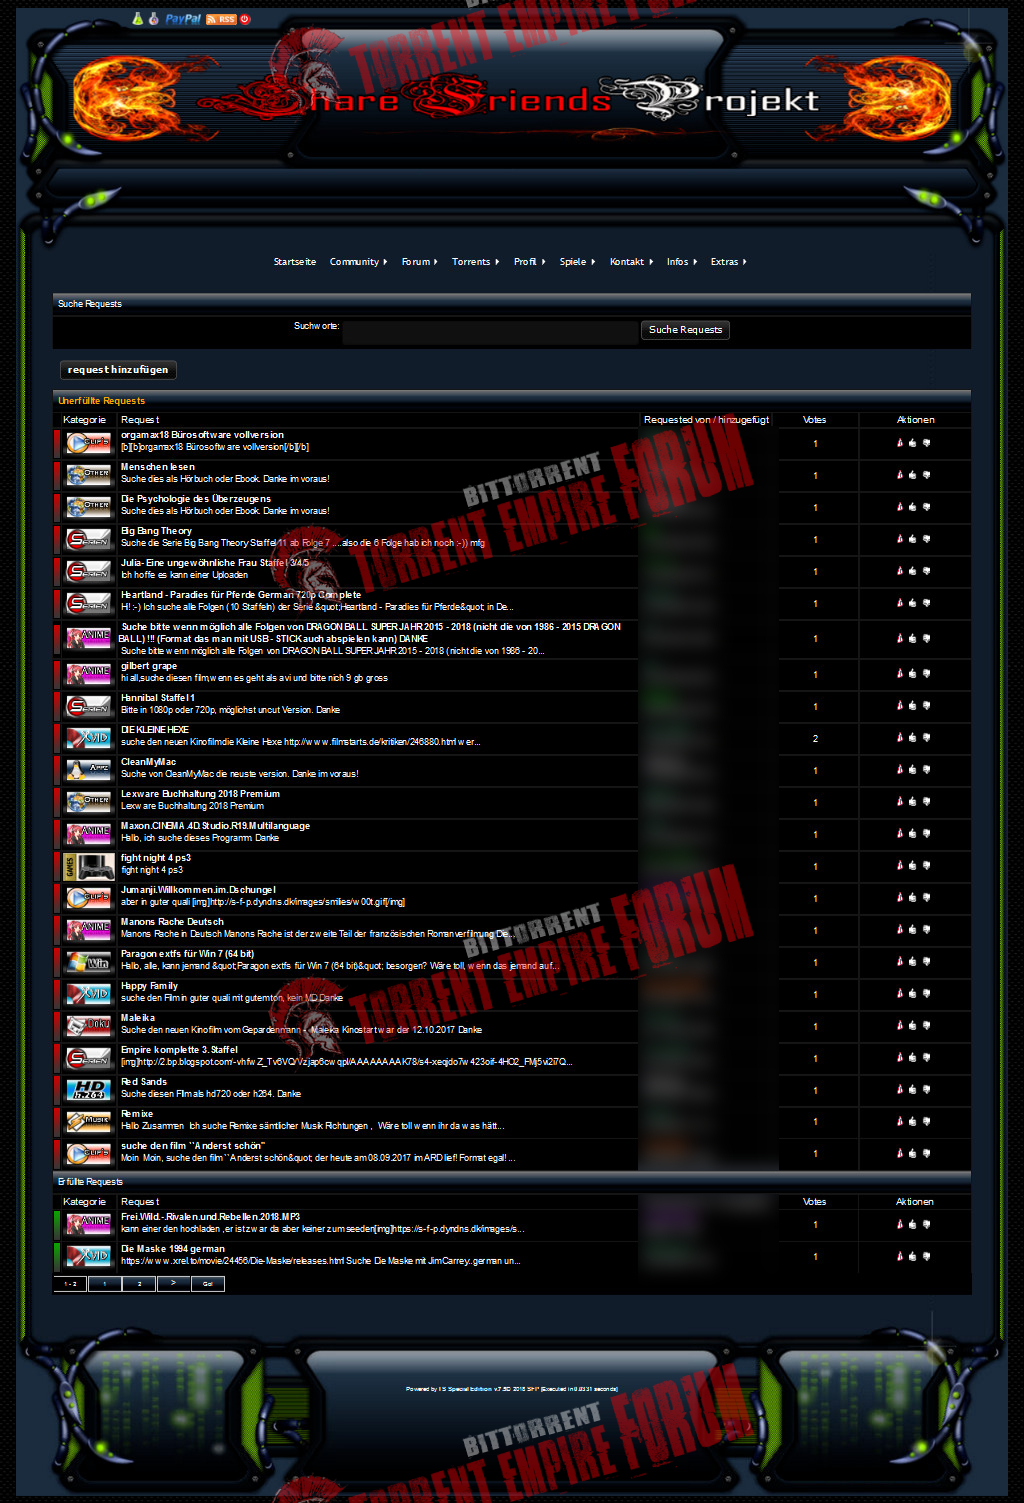Click the colorful flask icon in the header

coord(153,19)
